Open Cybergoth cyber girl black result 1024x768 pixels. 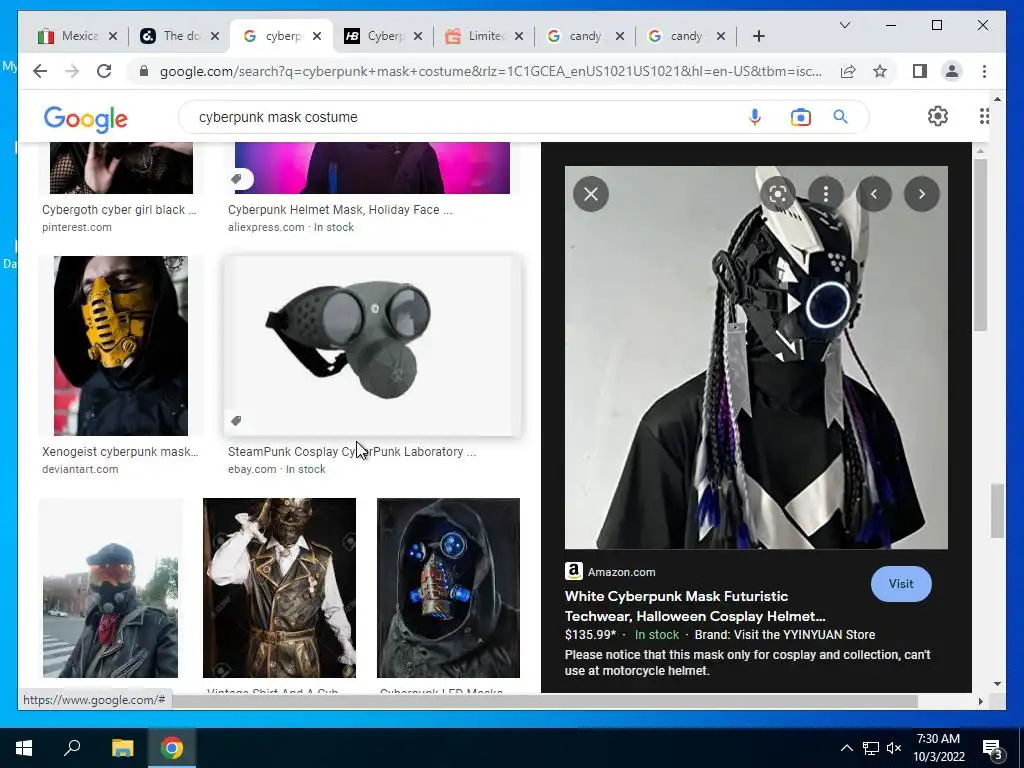(119, 210)
